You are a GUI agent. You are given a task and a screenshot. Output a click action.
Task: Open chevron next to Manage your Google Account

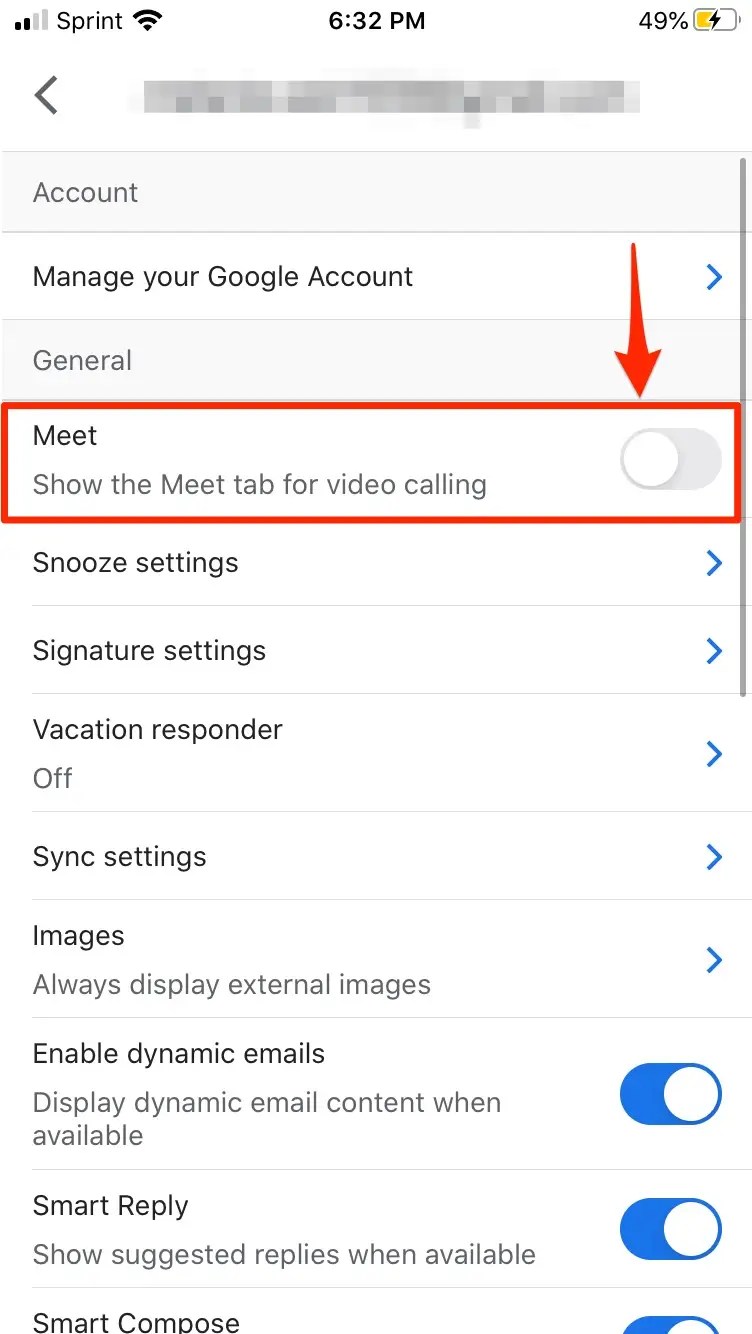coord(714,277)
